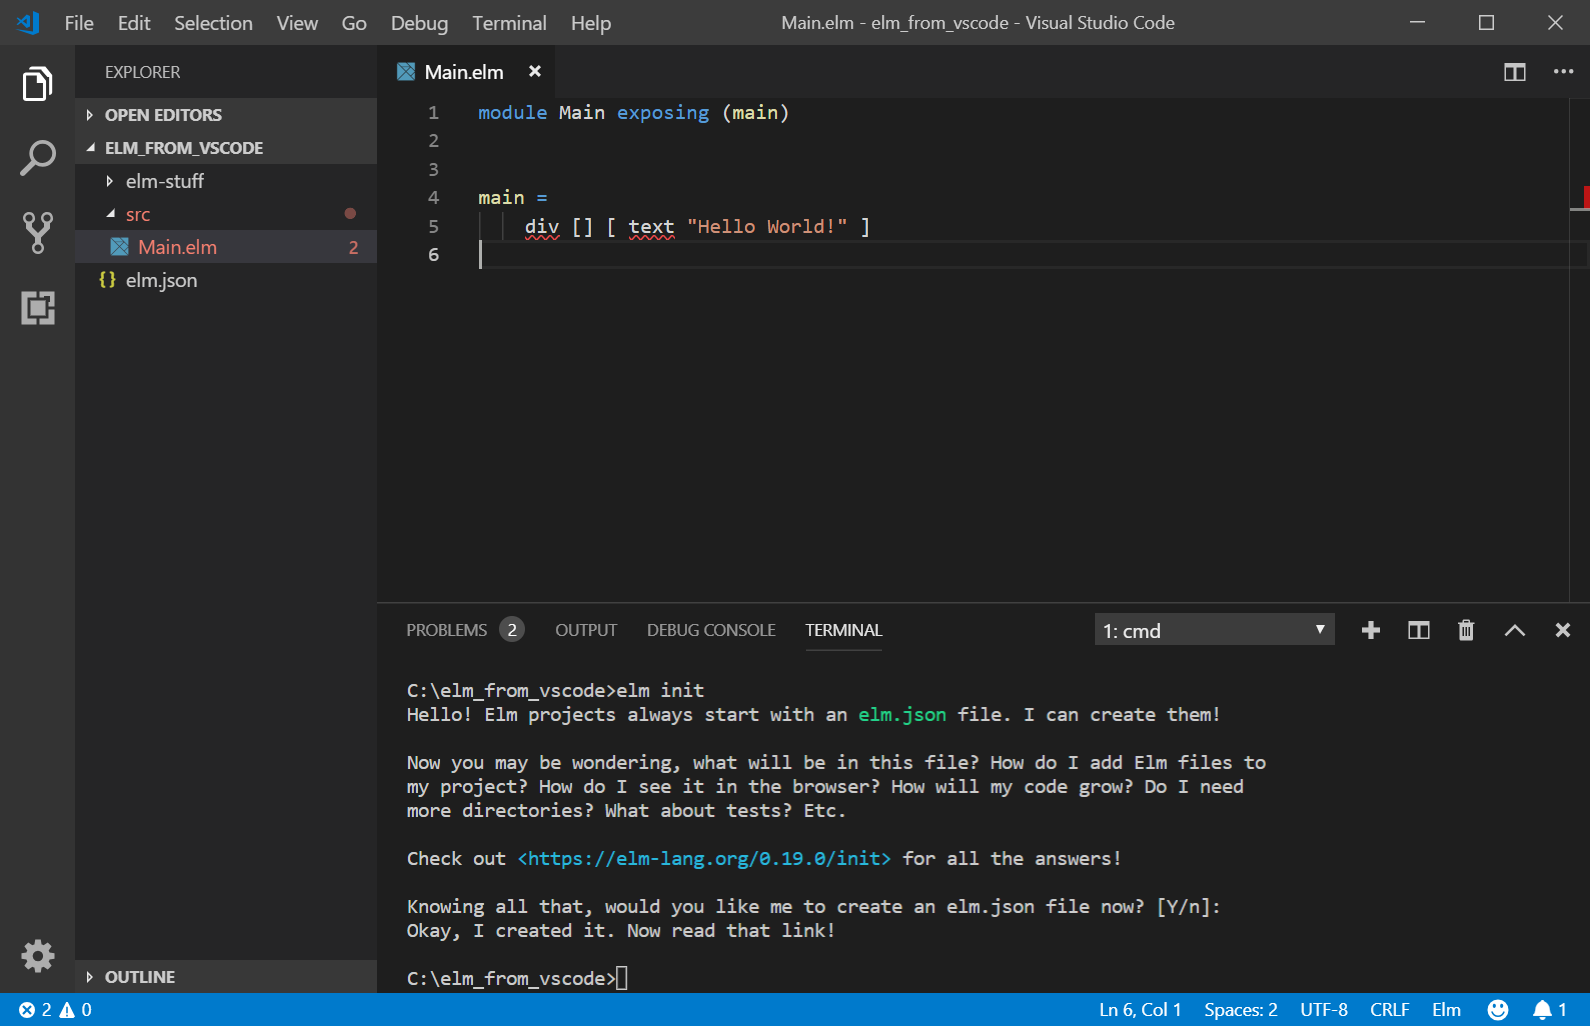The height and width of the screenshot is (1026, 1590).
Task: Open the Source Control view
Action: pyautogui.click(x=37, y=232)
